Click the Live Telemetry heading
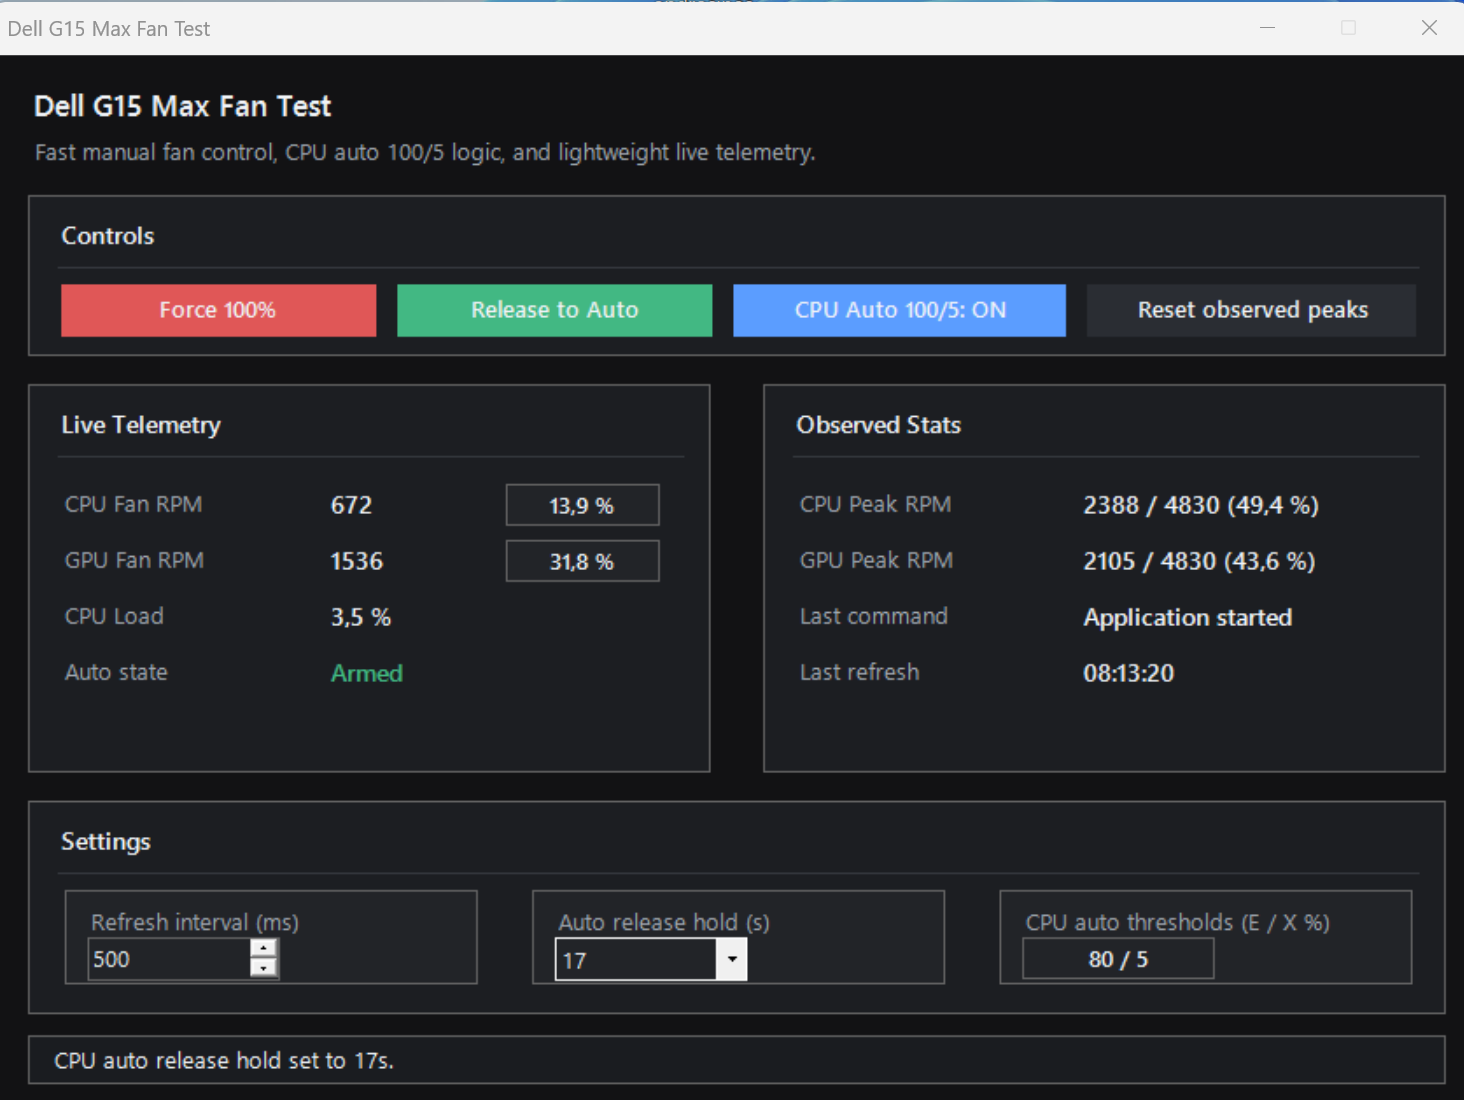Screen dimensions: 1464x1100 coord(141,425)
